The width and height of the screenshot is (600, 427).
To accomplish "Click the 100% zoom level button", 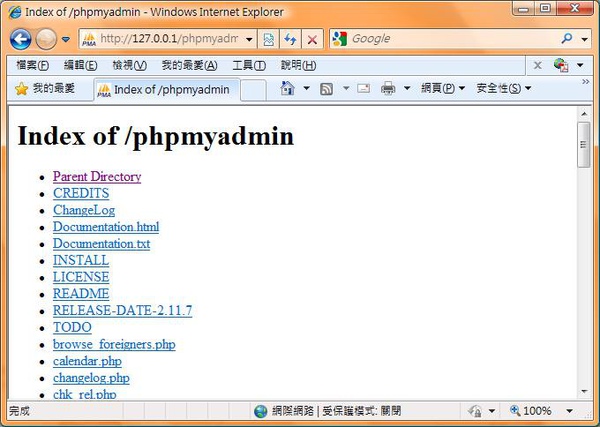I will (x=531, y=411).
